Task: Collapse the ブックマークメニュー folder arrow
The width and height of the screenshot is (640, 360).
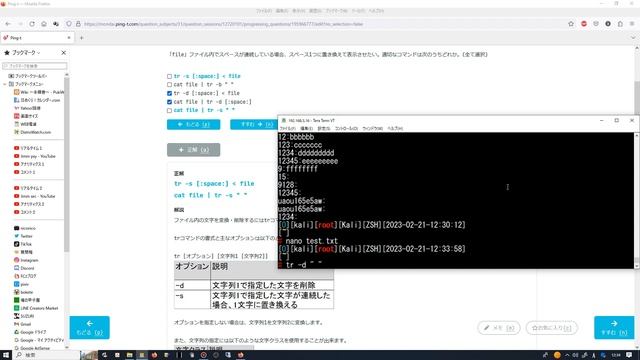Action: [x=4, y=84]
